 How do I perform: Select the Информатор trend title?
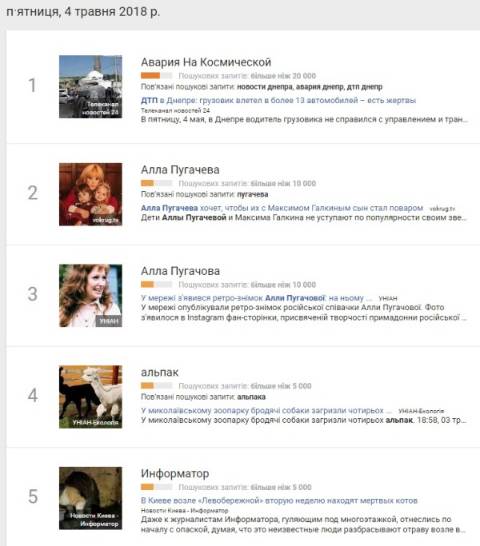[x=175, y=474]
